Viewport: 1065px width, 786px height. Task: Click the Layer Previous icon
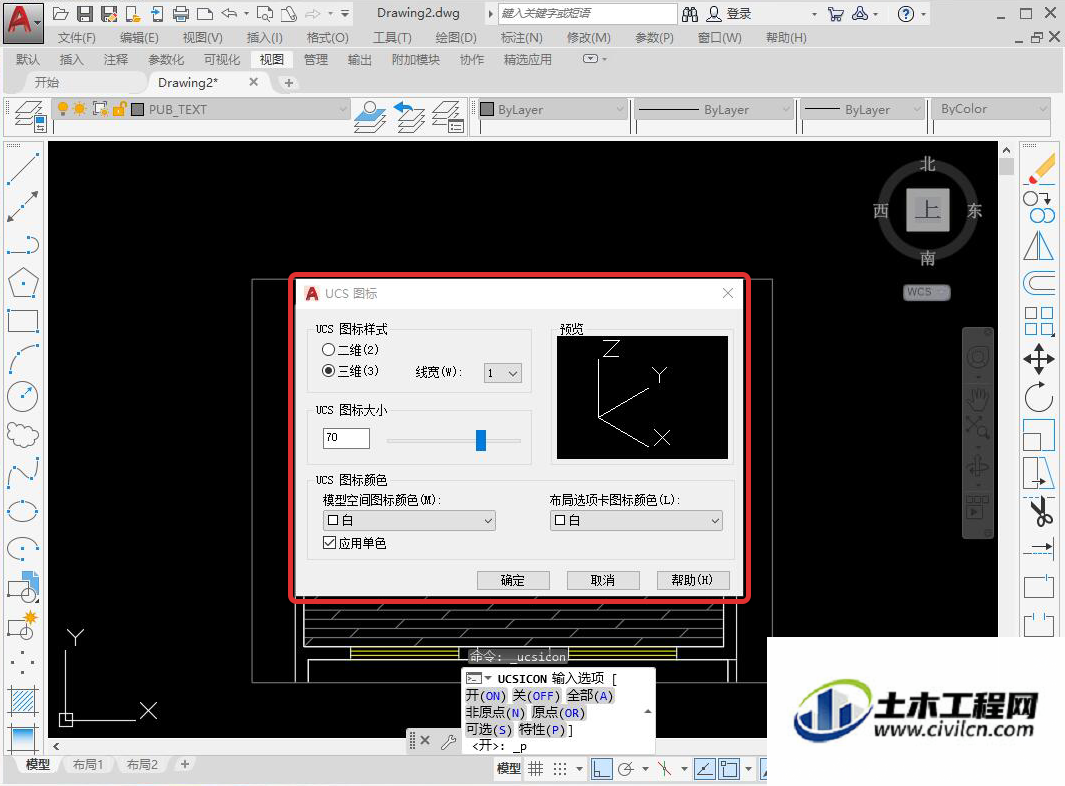409,116
